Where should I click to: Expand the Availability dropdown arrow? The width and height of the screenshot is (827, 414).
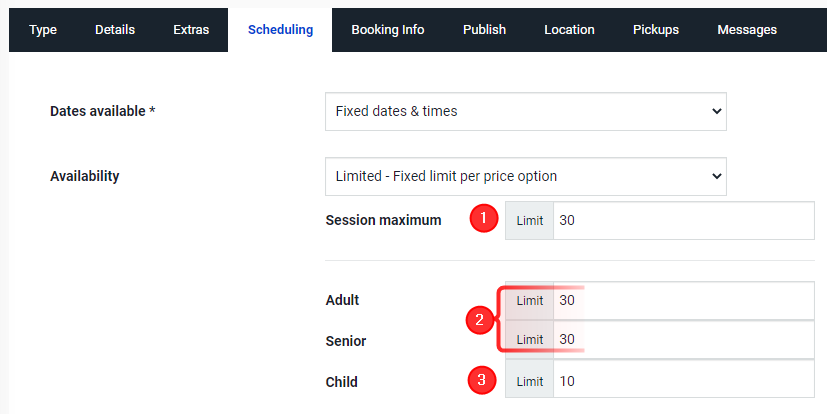716,176
